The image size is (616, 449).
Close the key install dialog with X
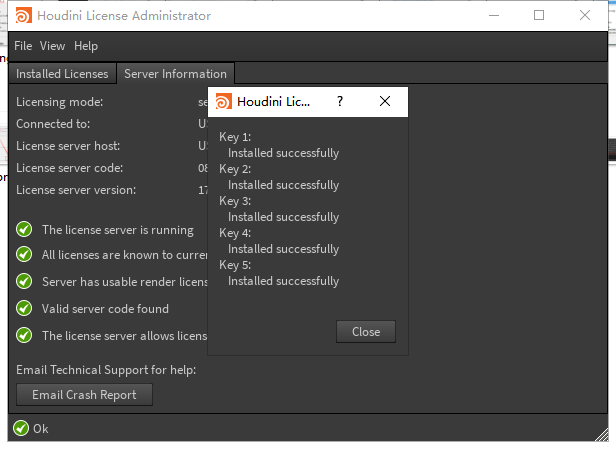point(385,102)
